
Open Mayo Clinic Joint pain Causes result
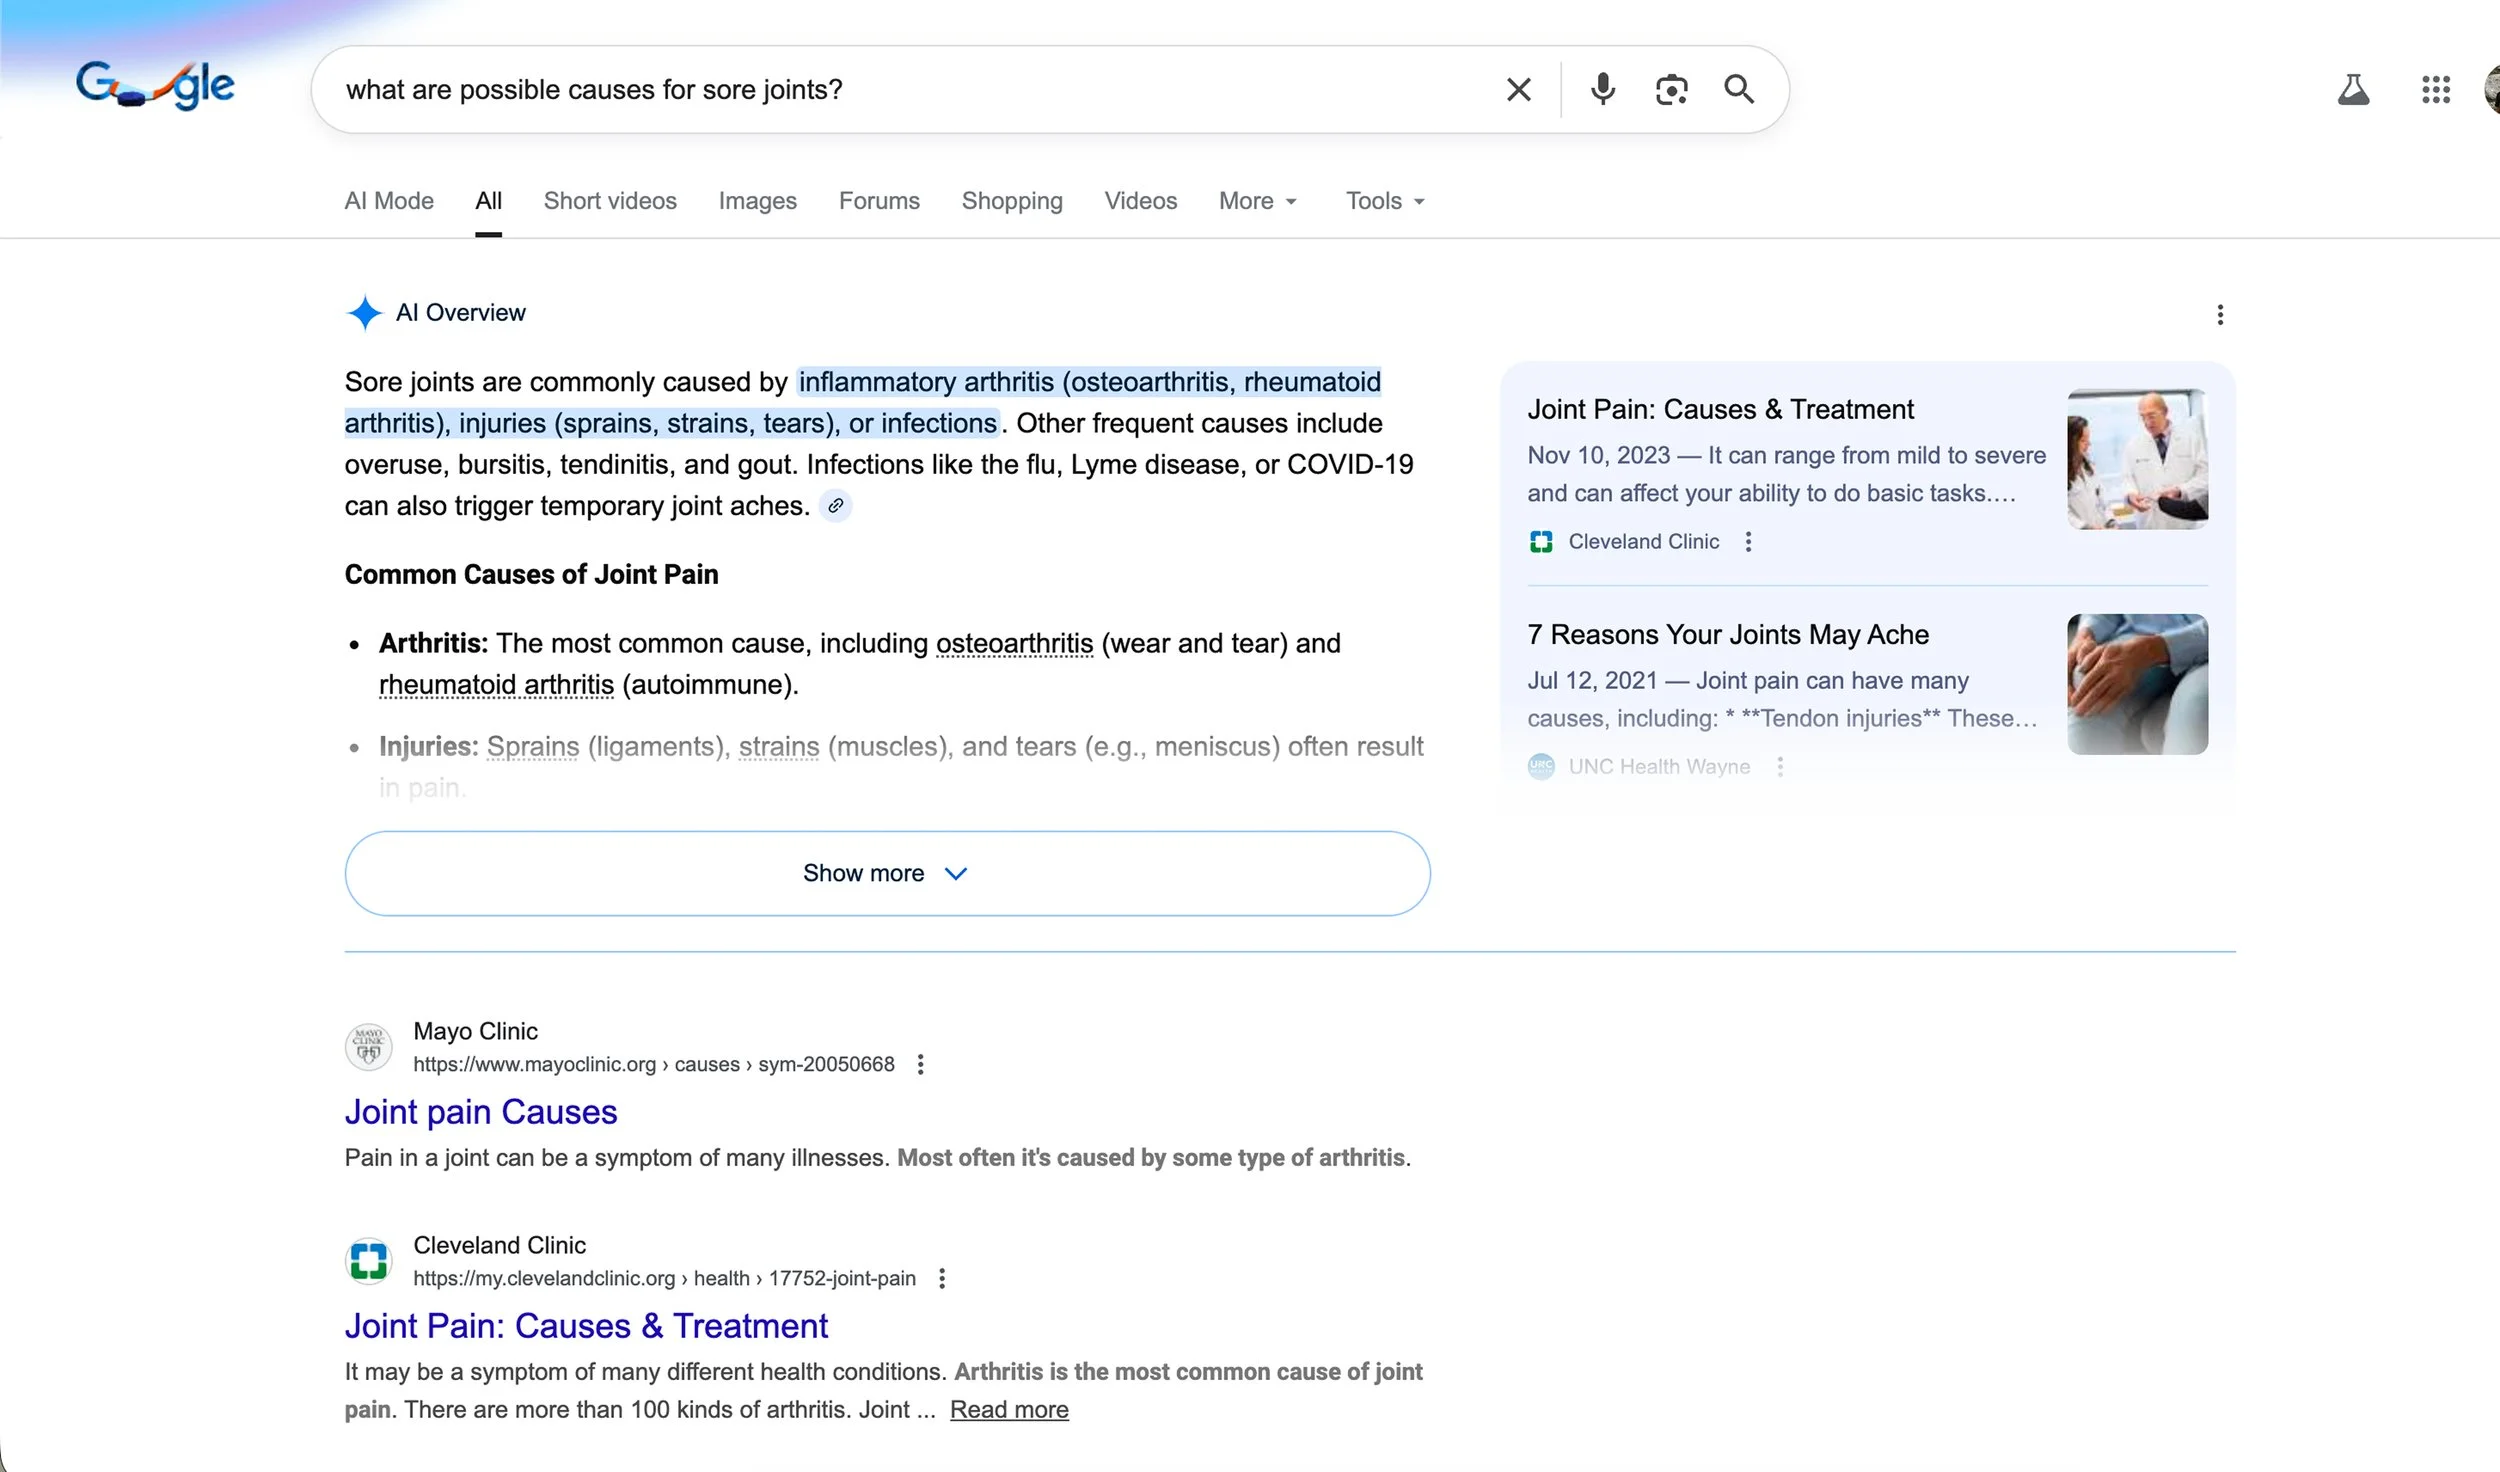480,1112
